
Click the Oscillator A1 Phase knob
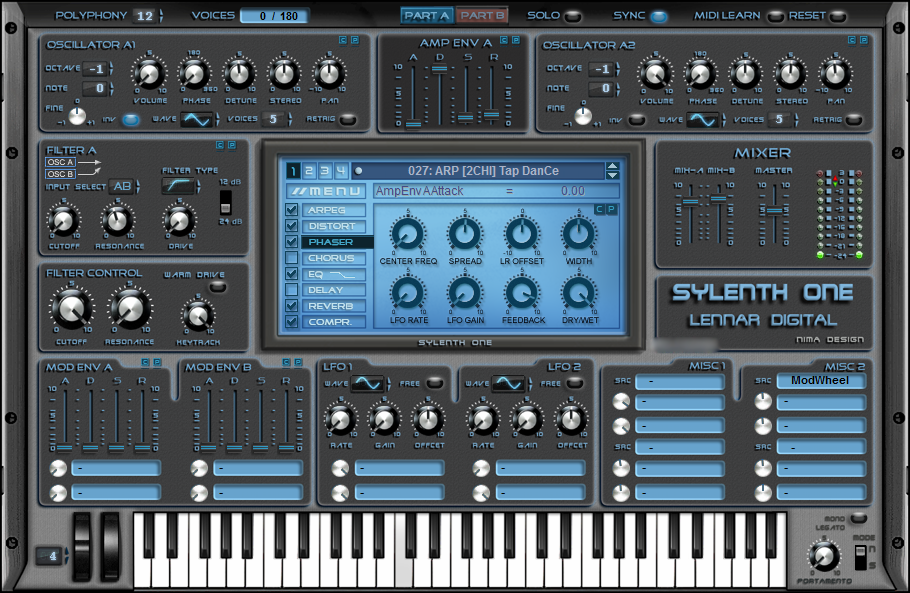[194, 74]
